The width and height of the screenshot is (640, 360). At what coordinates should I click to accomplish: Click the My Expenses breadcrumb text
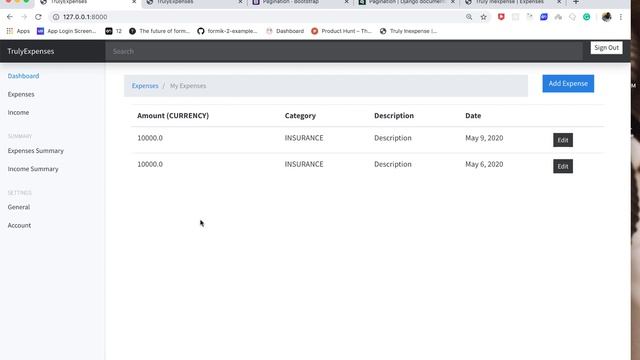click(x=188, y=86)
